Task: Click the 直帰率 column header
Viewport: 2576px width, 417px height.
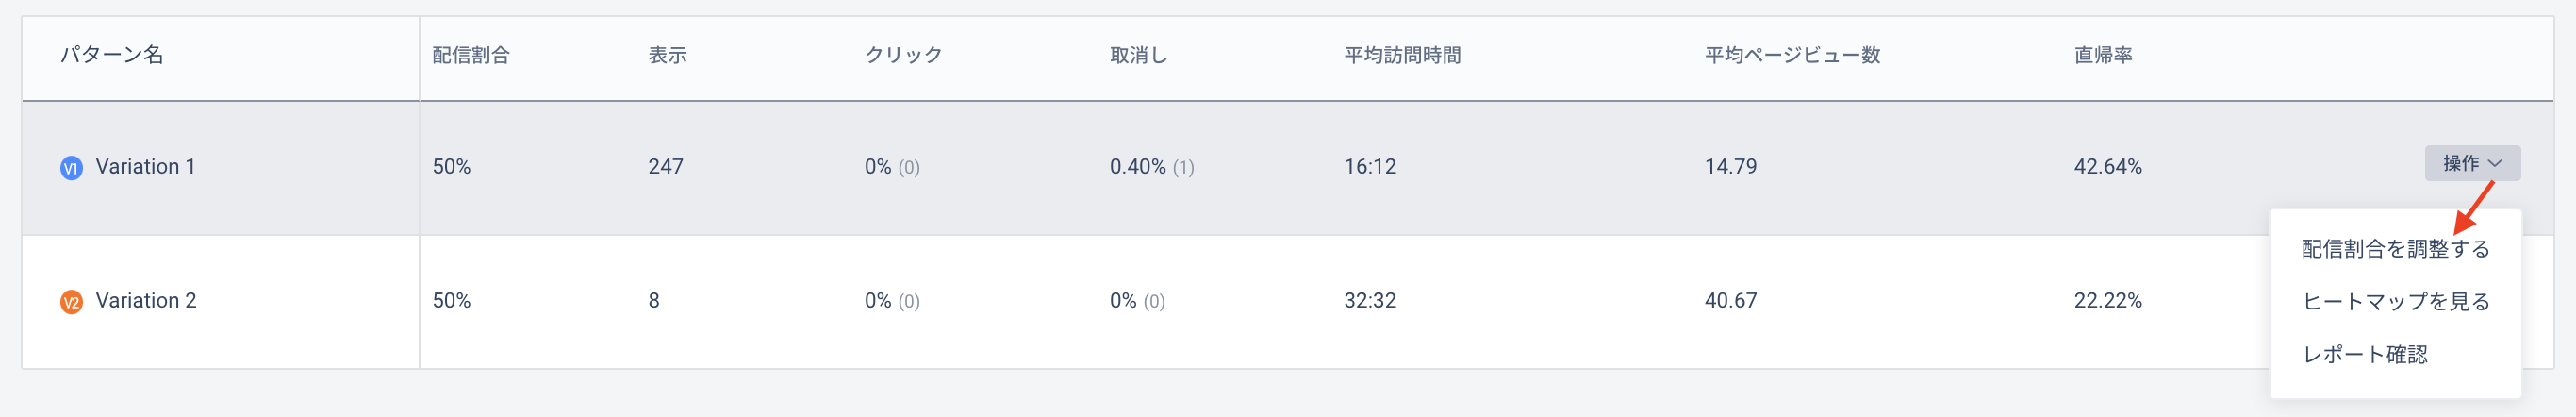Action: click(2103, 55)
